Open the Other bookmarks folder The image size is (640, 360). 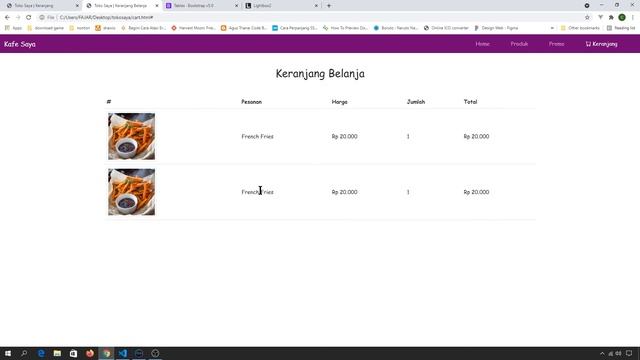(580, 28)
